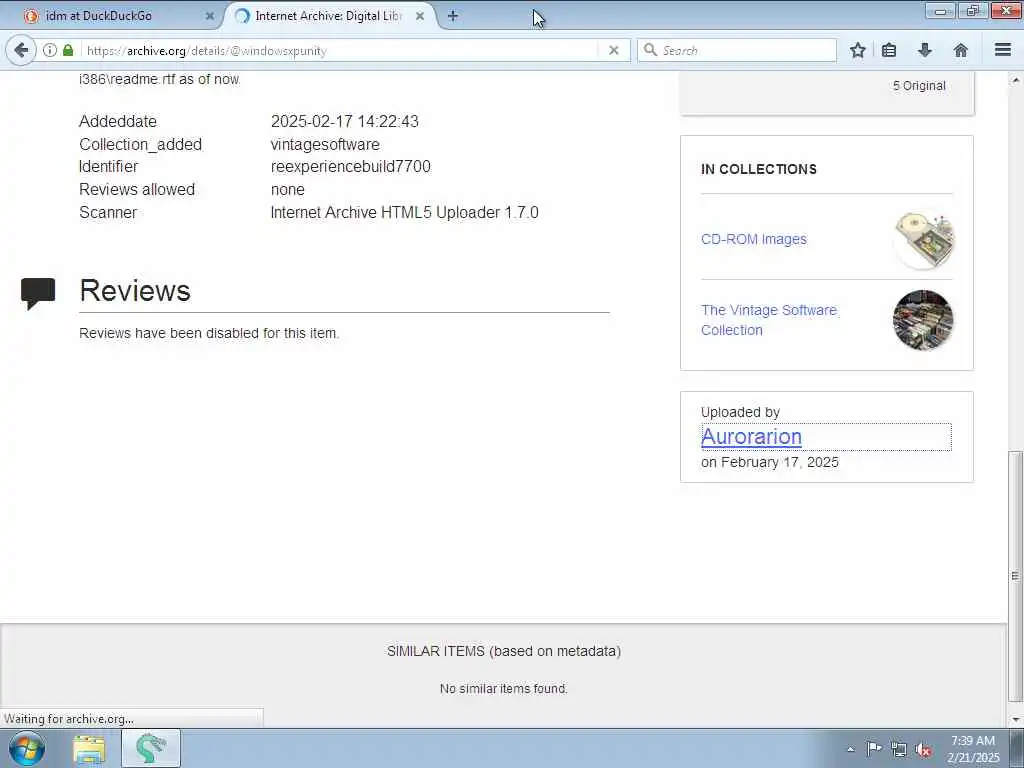Viewport: 1024px width, 768px height.
Task: Click the 5 Original text
Action: pos(919,86)
